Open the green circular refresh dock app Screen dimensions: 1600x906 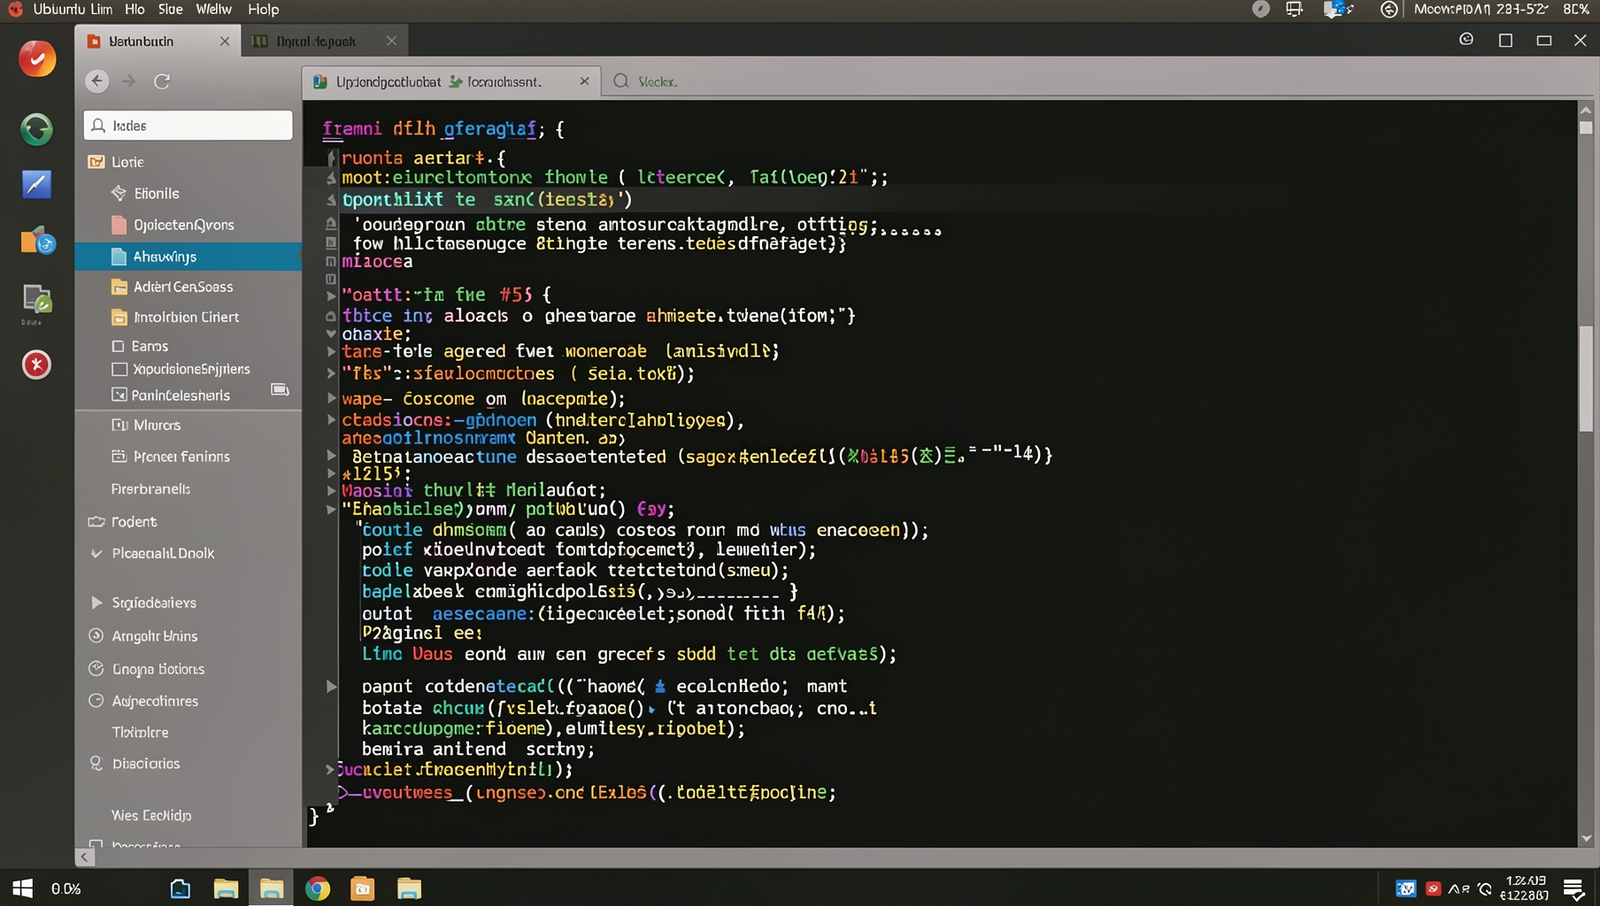tap(37, 128)
